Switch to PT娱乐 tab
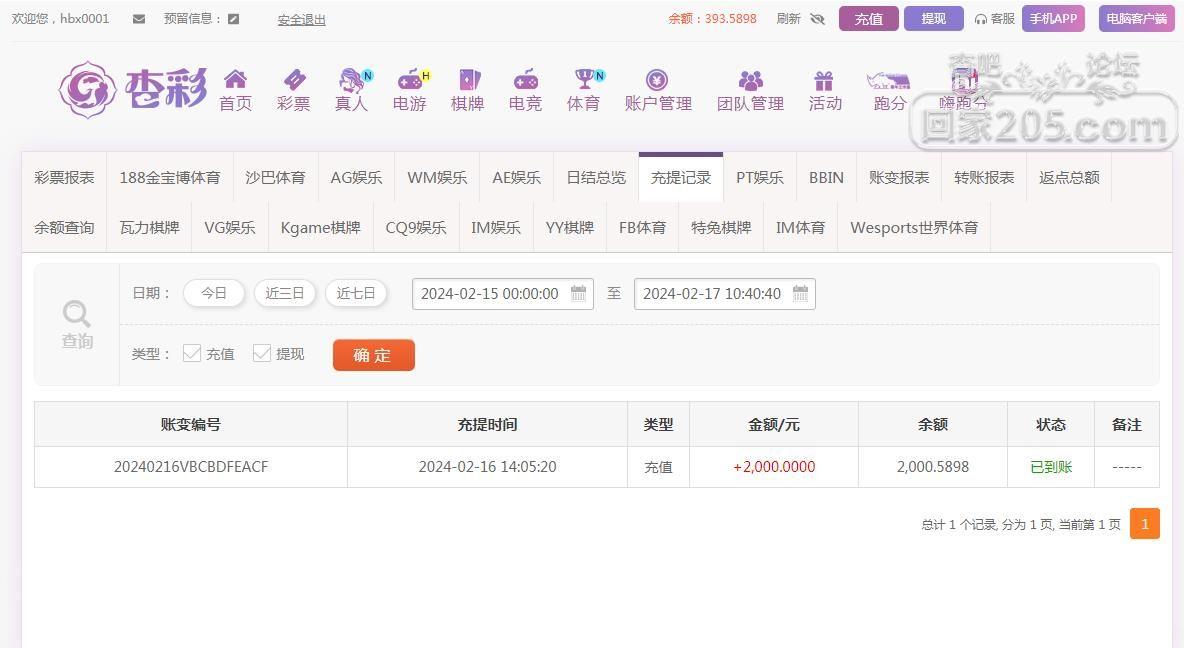This screenshot has height=648, width=1184. (760, 177)
